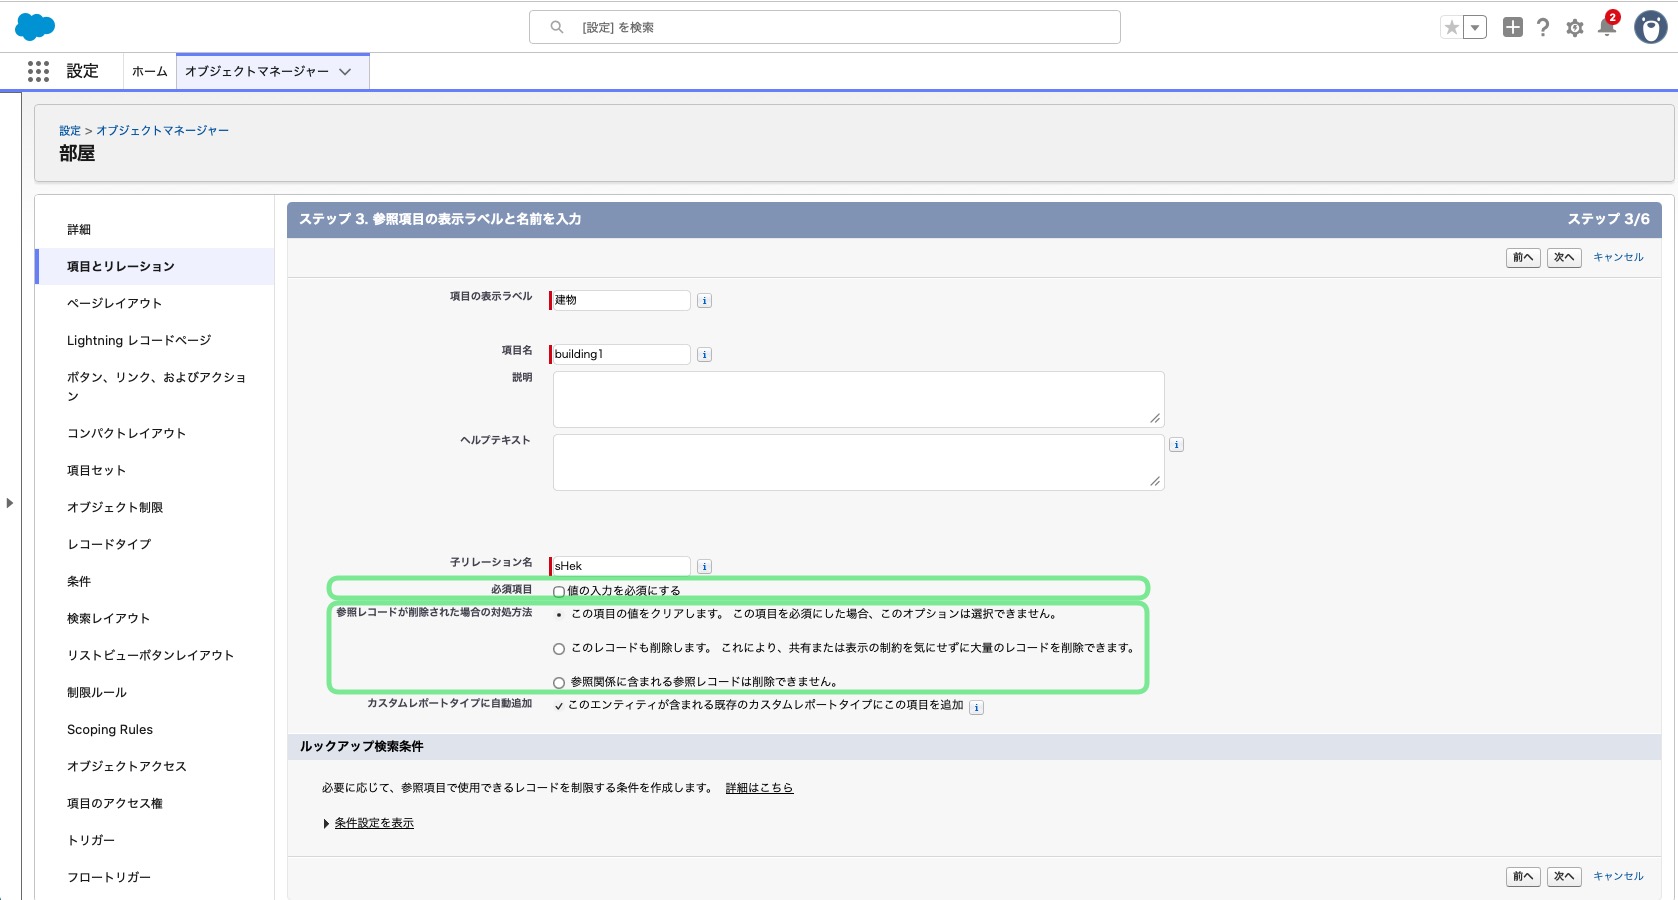Image resolution: width=1678 pixels, height=900 pixels.
Task: Open the global actions plus icon
Action: click(1513, 28)
